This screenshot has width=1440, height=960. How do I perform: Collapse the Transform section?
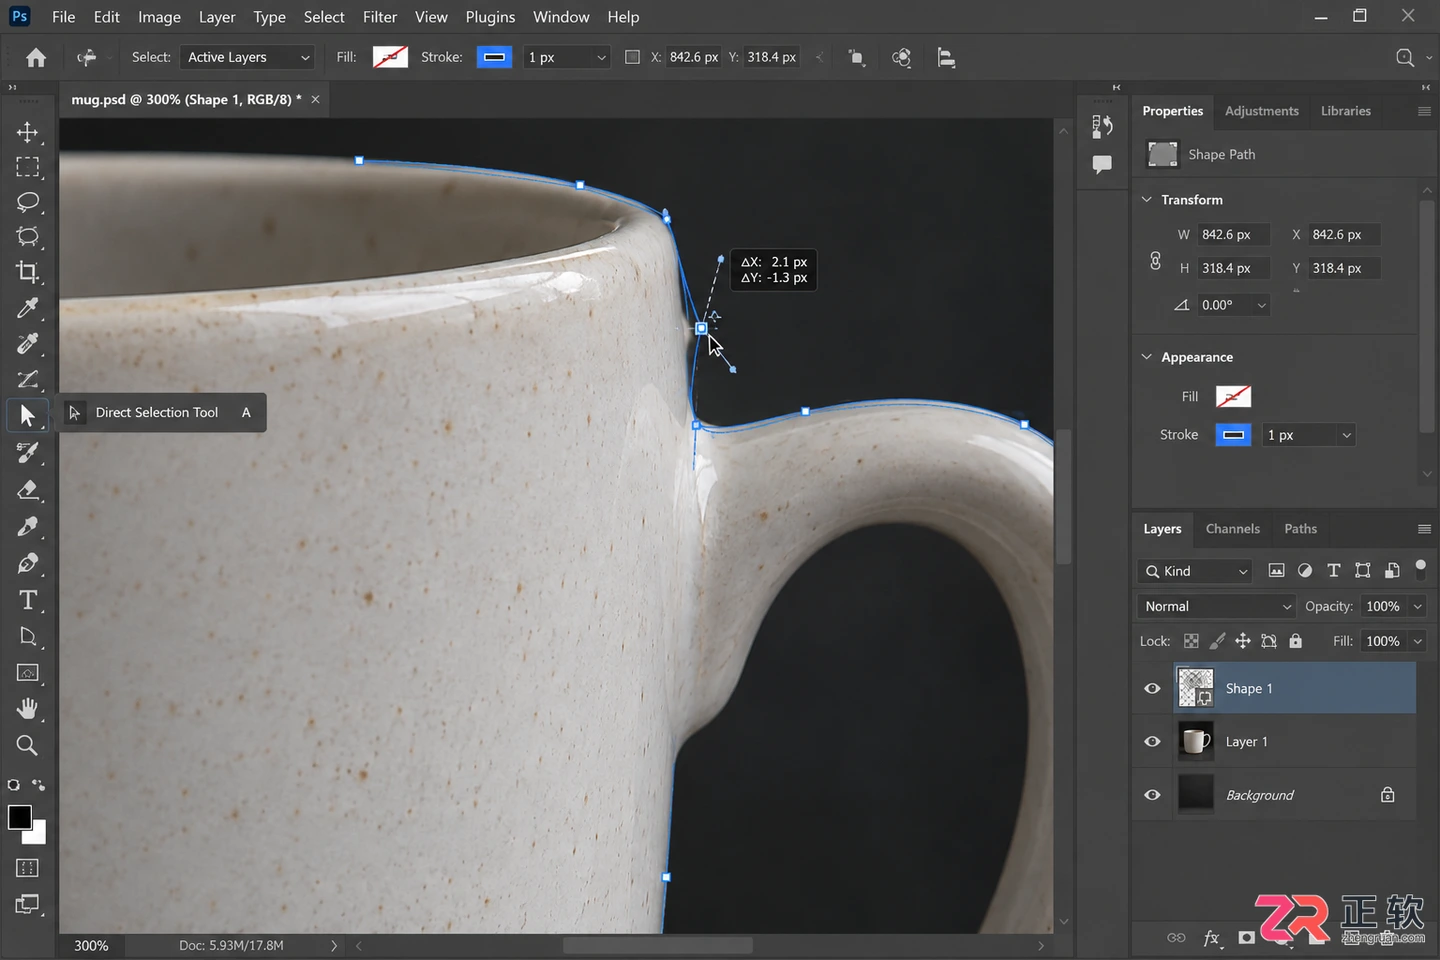coord(1147,199)
